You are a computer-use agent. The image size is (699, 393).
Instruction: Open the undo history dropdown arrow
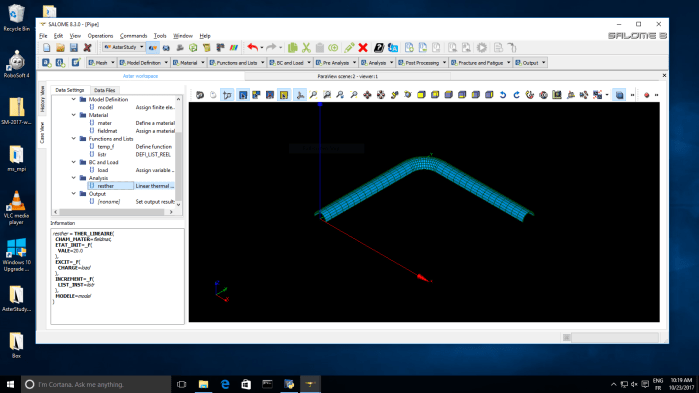click(x=262, y=48)
